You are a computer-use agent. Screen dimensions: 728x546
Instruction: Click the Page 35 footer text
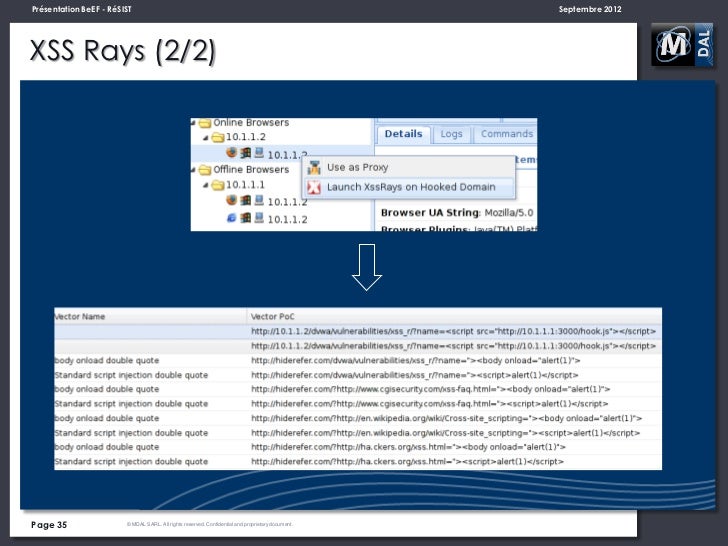49,525
